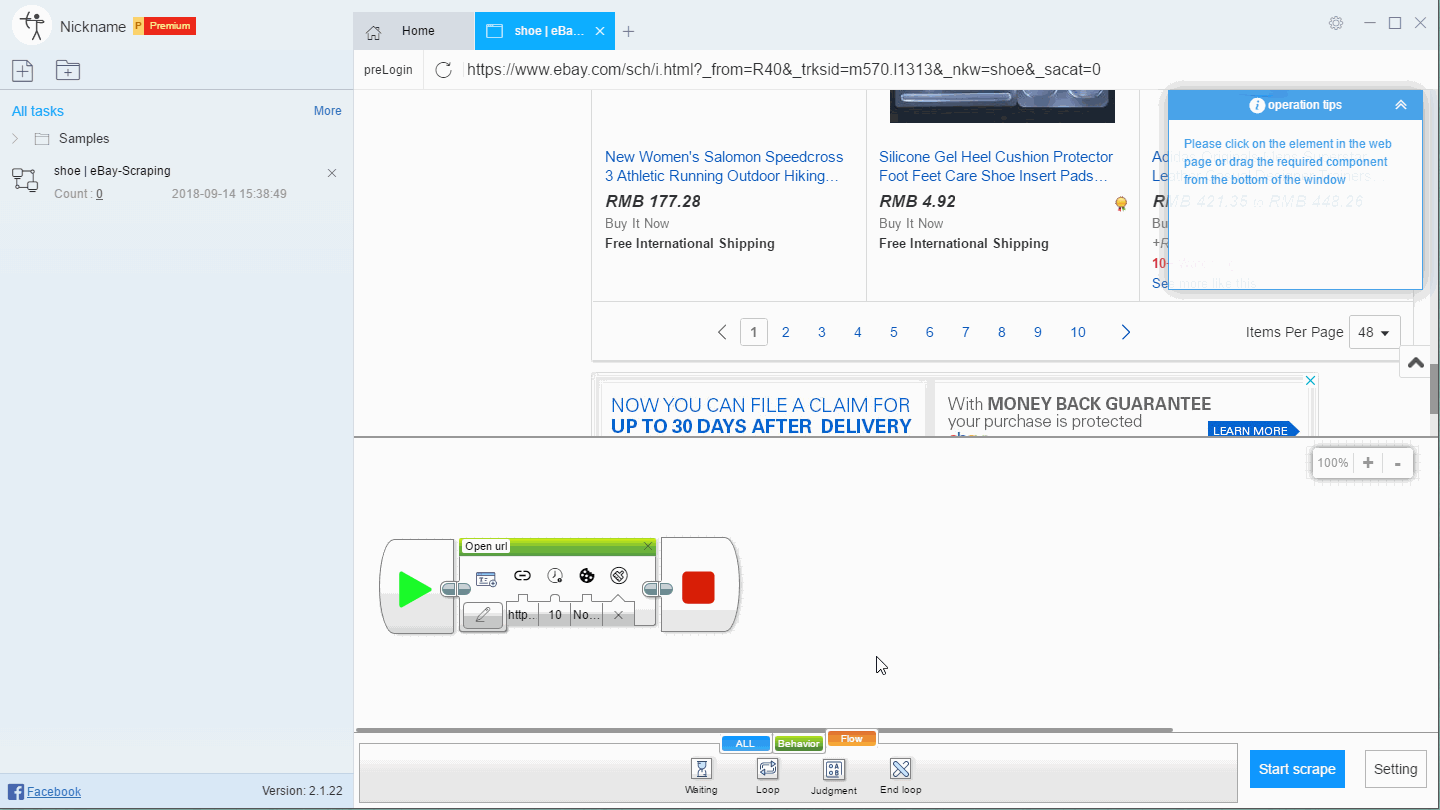
Task: Go to previous results page
Action: 722,332
